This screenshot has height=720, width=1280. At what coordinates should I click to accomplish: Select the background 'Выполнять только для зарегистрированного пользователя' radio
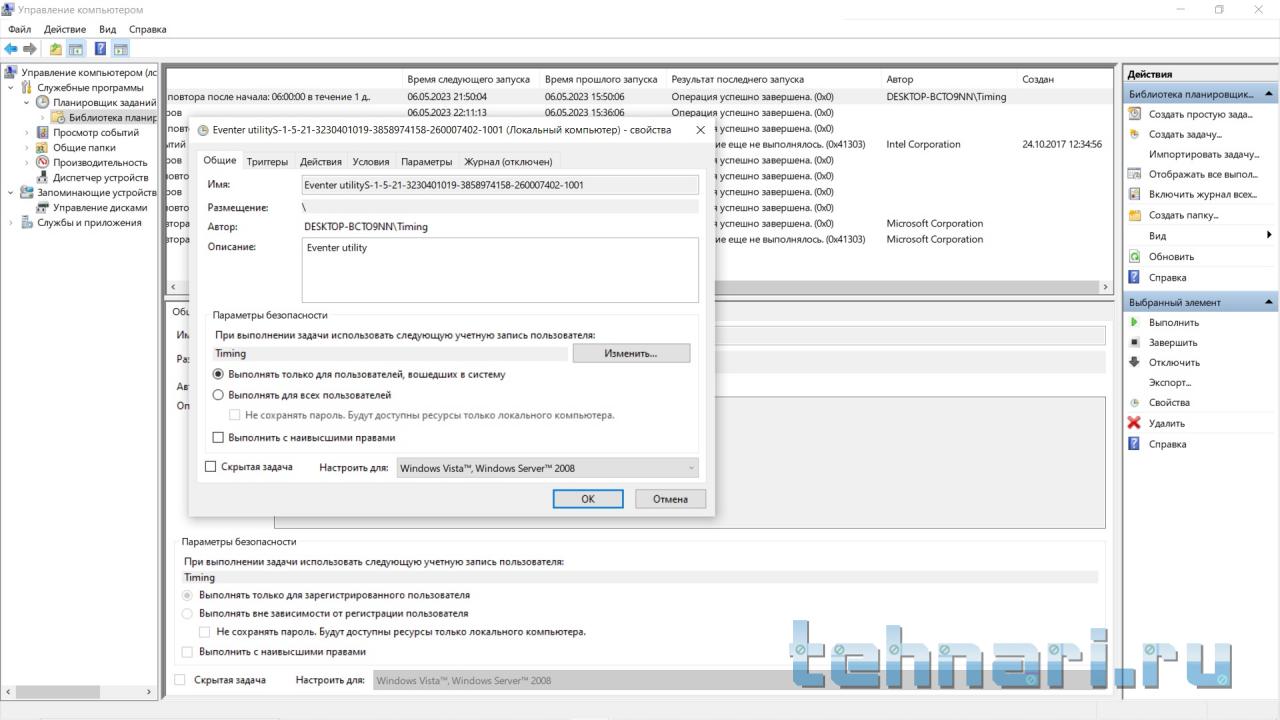[187, 595]
